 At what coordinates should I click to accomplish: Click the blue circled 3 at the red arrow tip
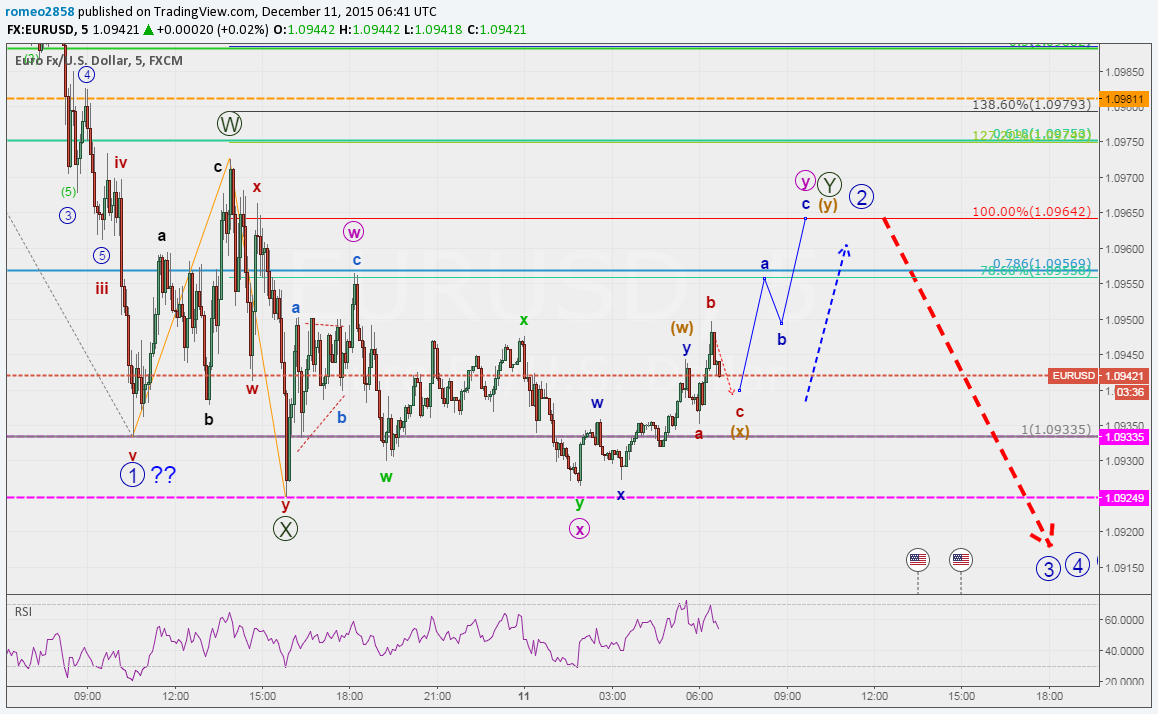tap(1048, 568)
